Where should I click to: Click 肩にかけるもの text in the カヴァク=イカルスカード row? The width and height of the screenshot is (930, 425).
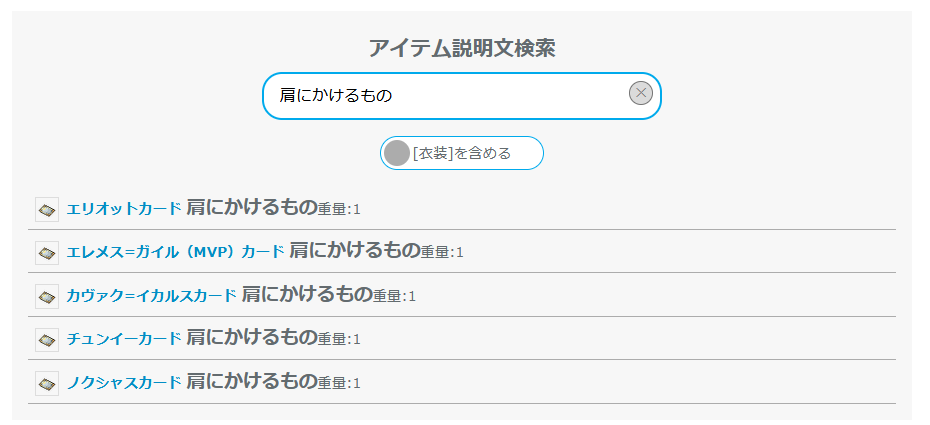click(306, 295)
